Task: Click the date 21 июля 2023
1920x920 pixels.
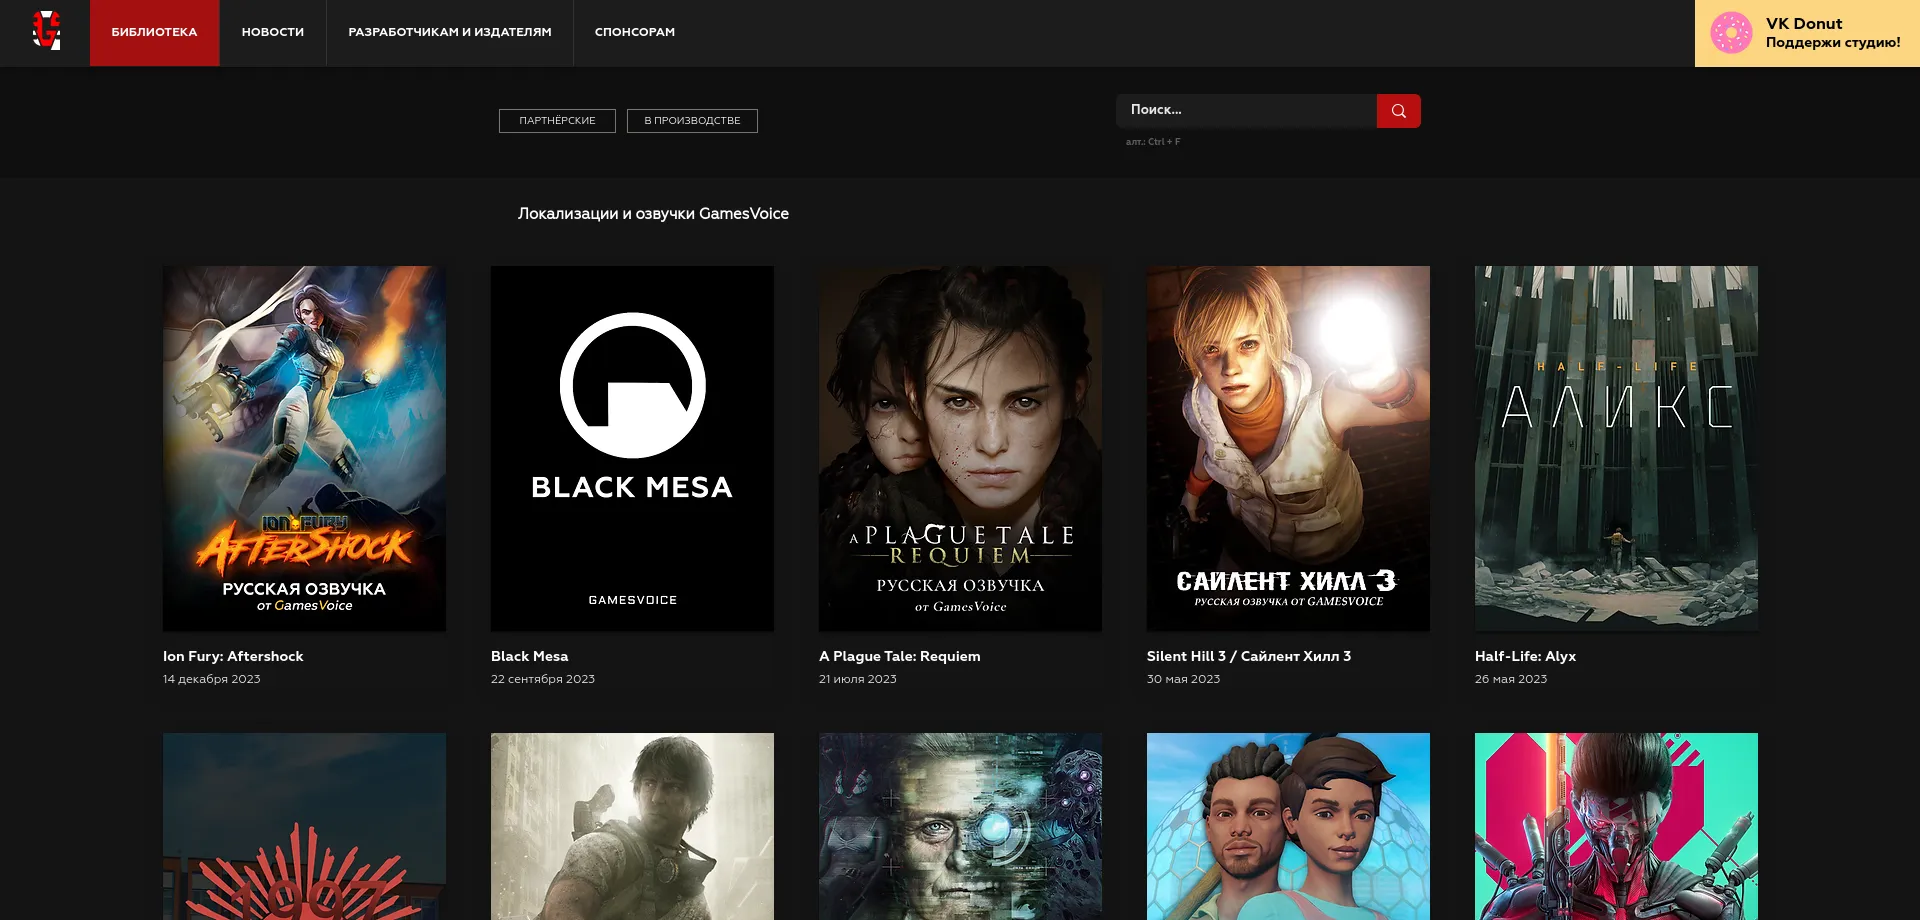Action: [x=857, y=679]
